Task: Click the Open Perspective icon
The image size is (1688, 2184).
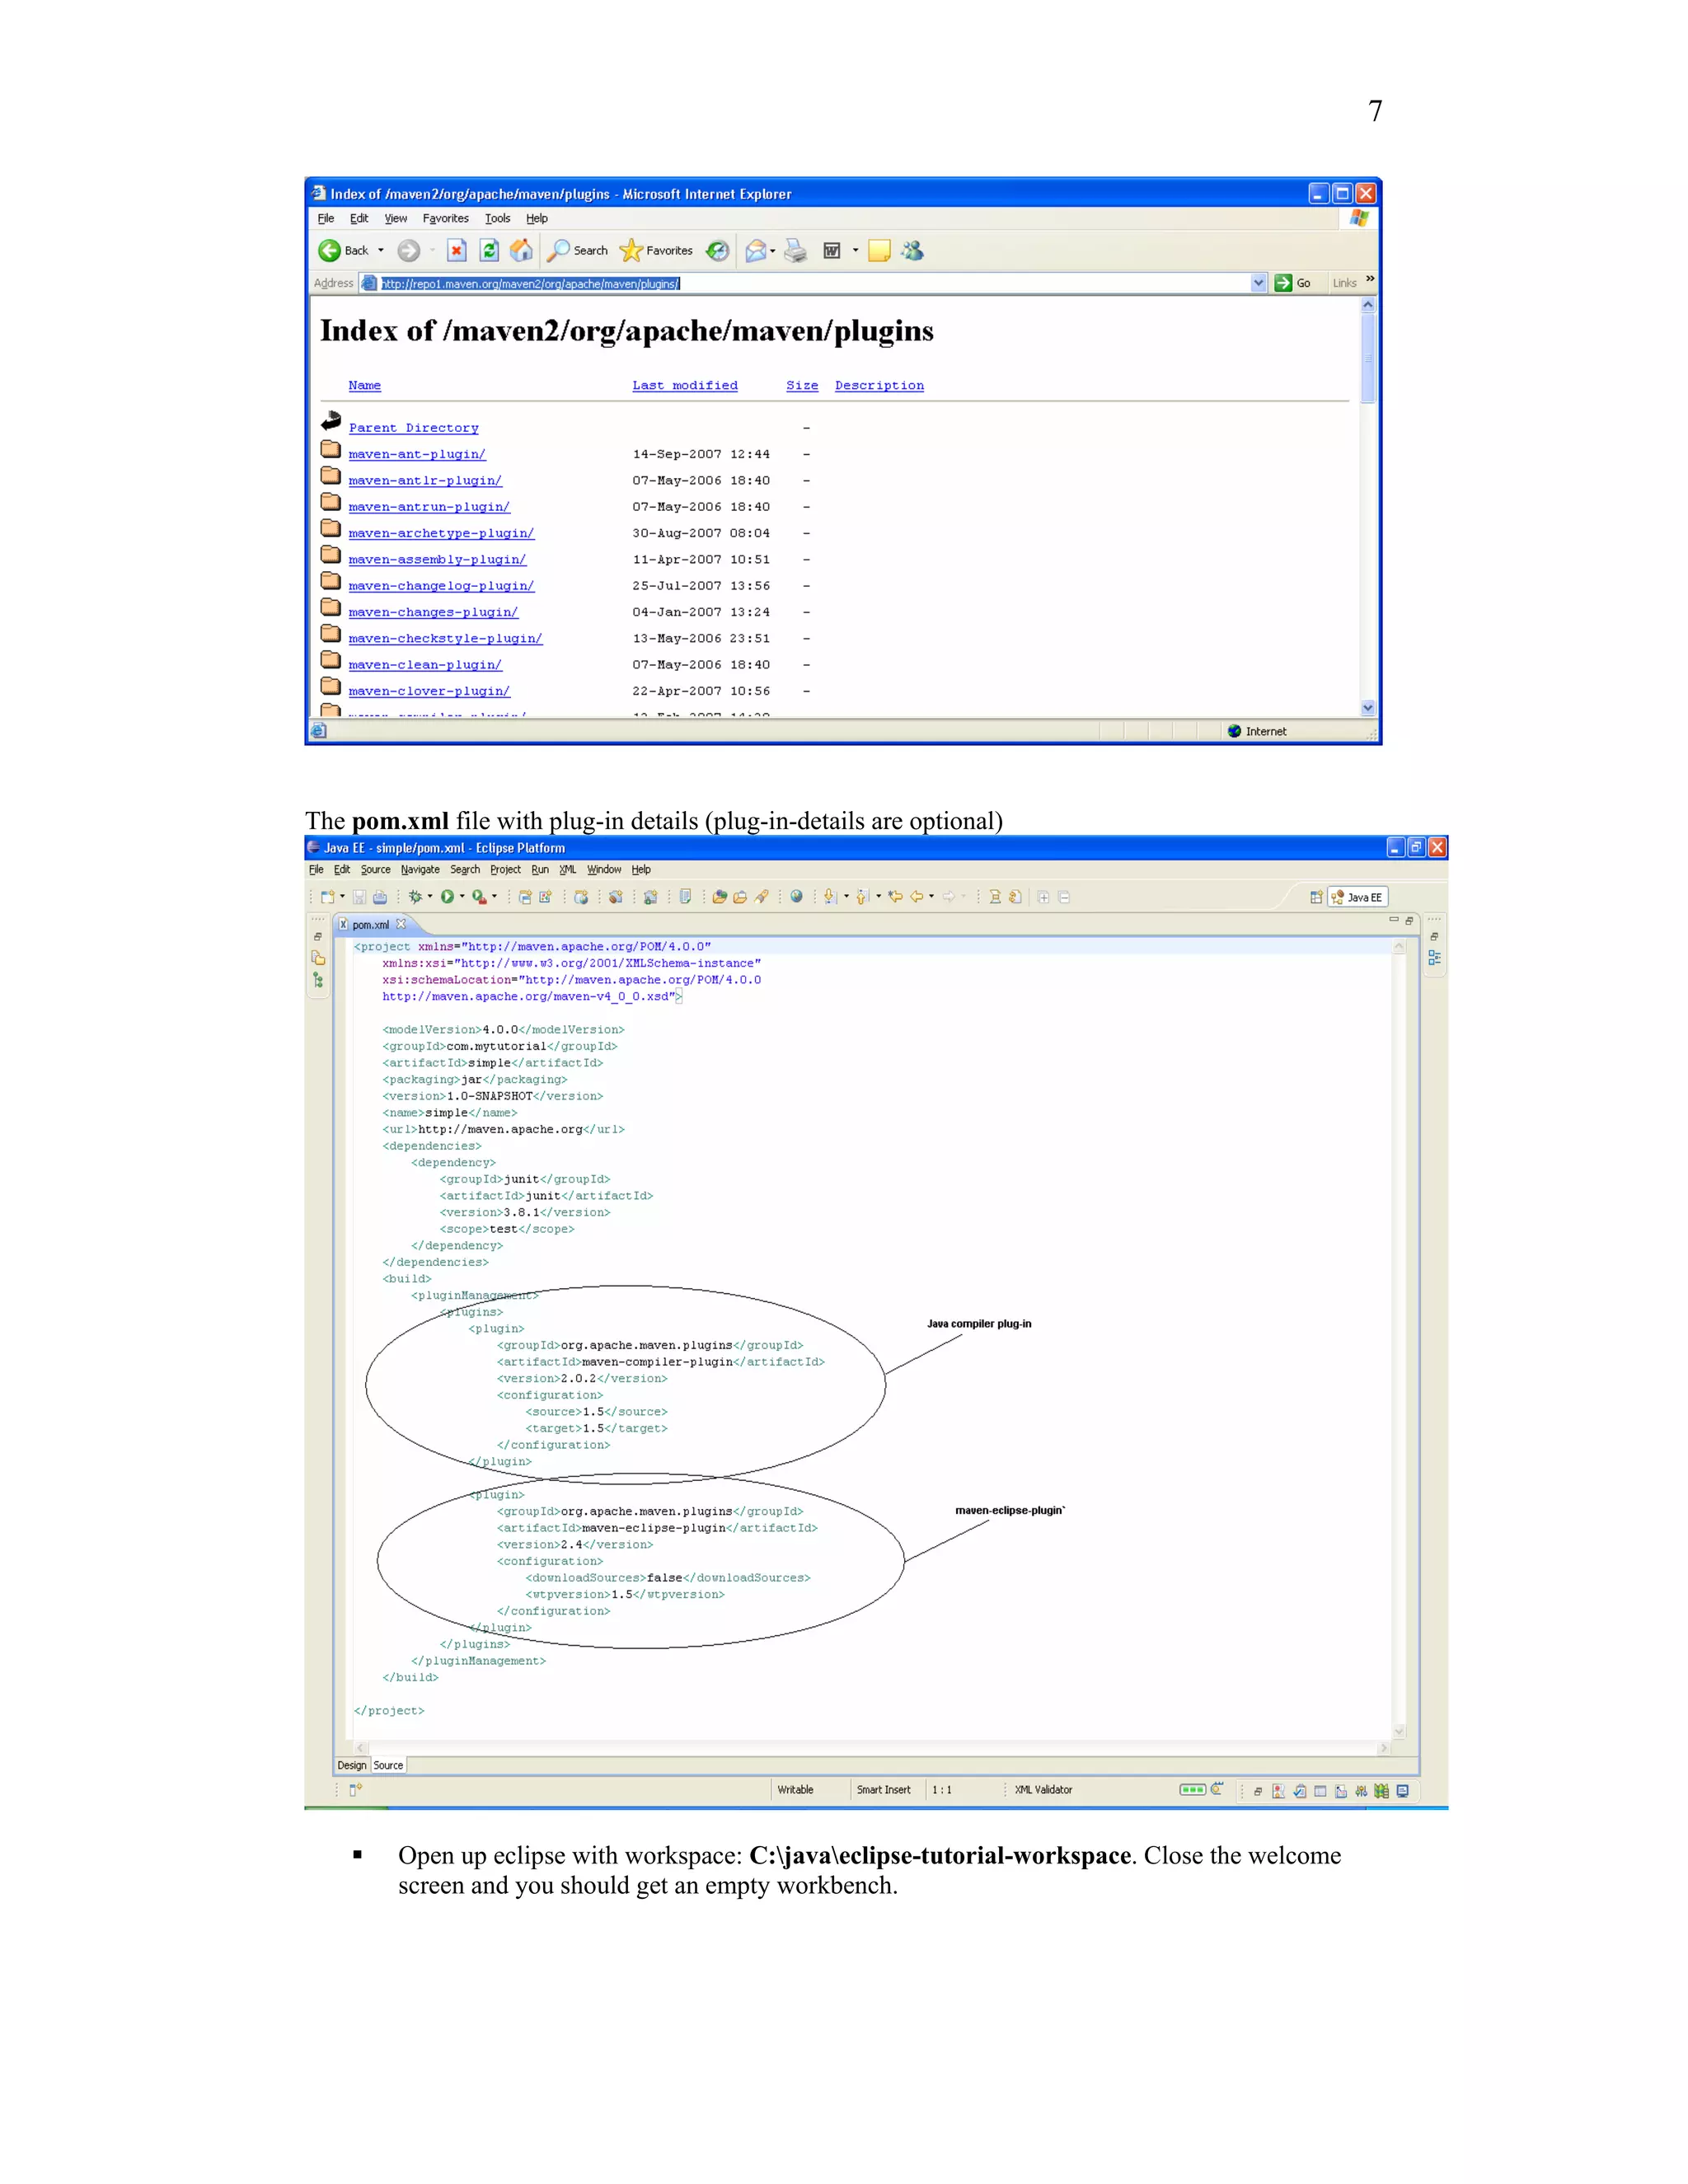Action: point(1316,897)
